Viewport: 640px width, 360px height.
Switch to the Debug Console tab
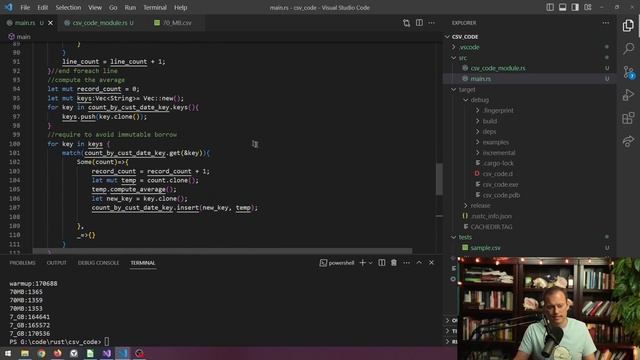pos(98,263)
